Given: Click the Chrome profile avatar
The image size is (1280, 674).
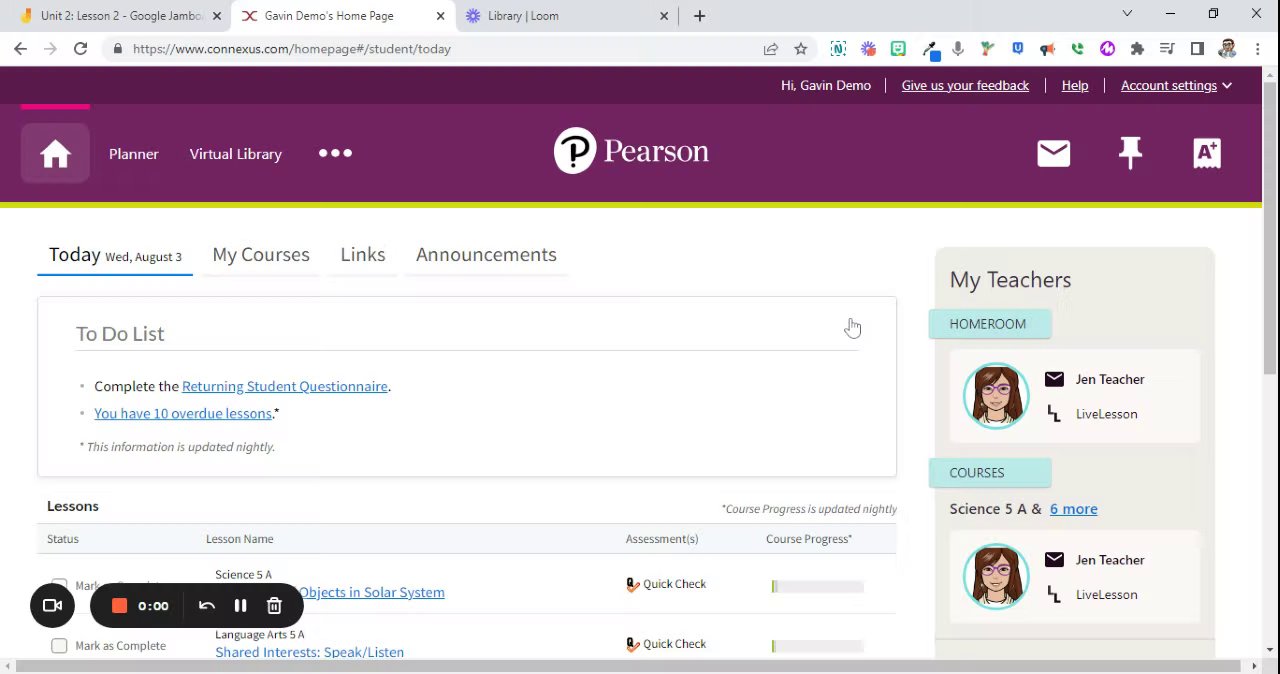Looking at the screenshot, I should 1228,48.
